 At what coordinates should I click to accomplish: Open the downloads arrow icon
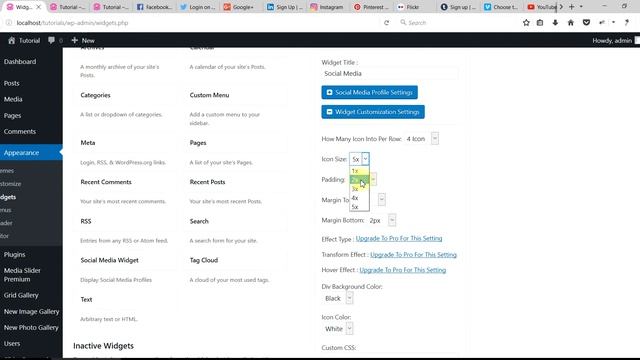(x=555, y=23)
